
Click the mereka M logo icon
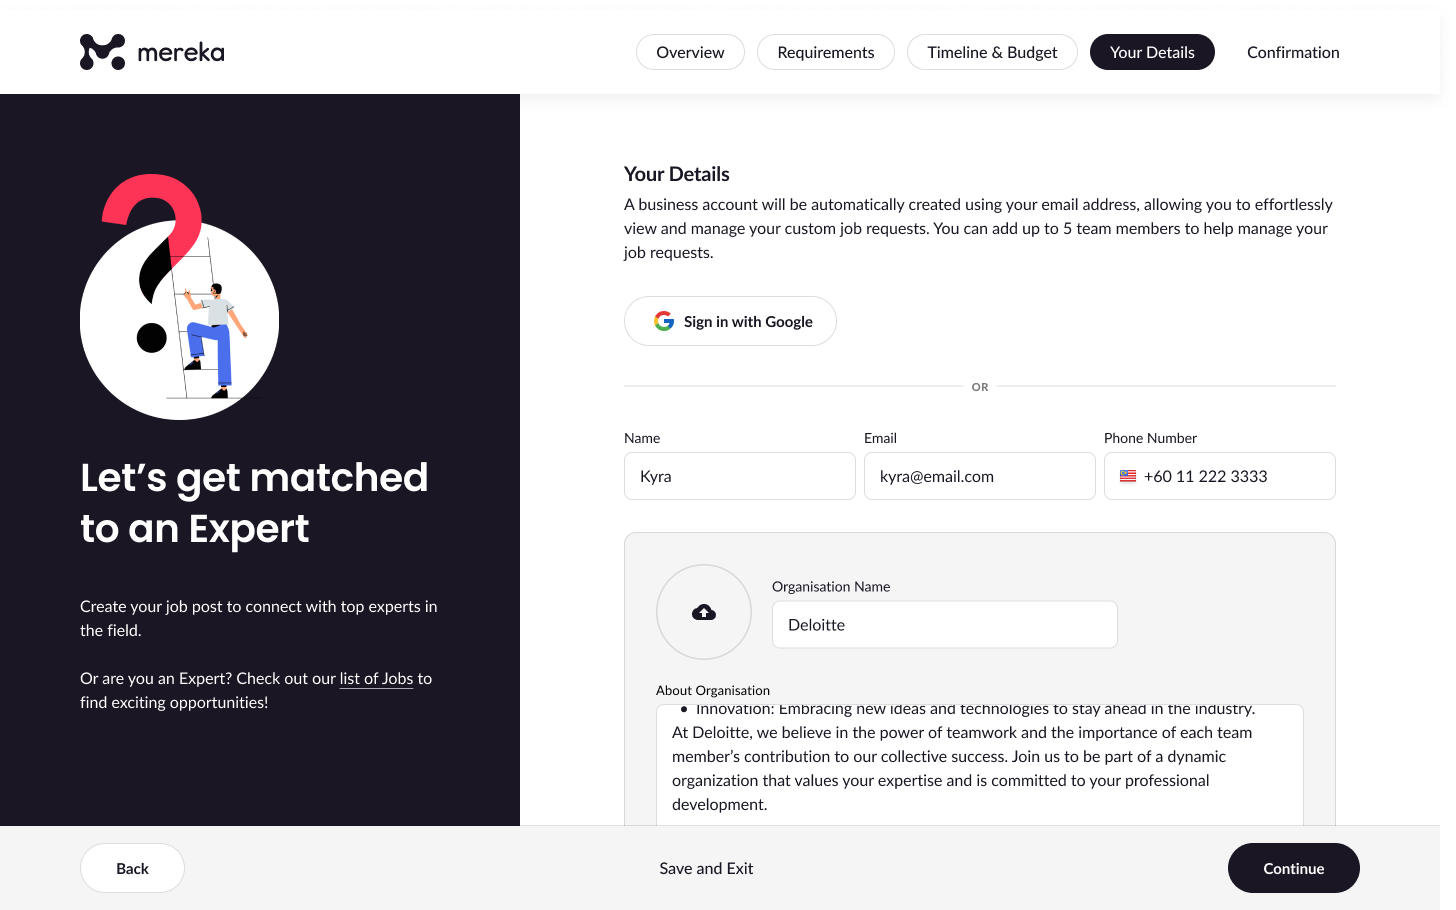click(x=102, y=52)
